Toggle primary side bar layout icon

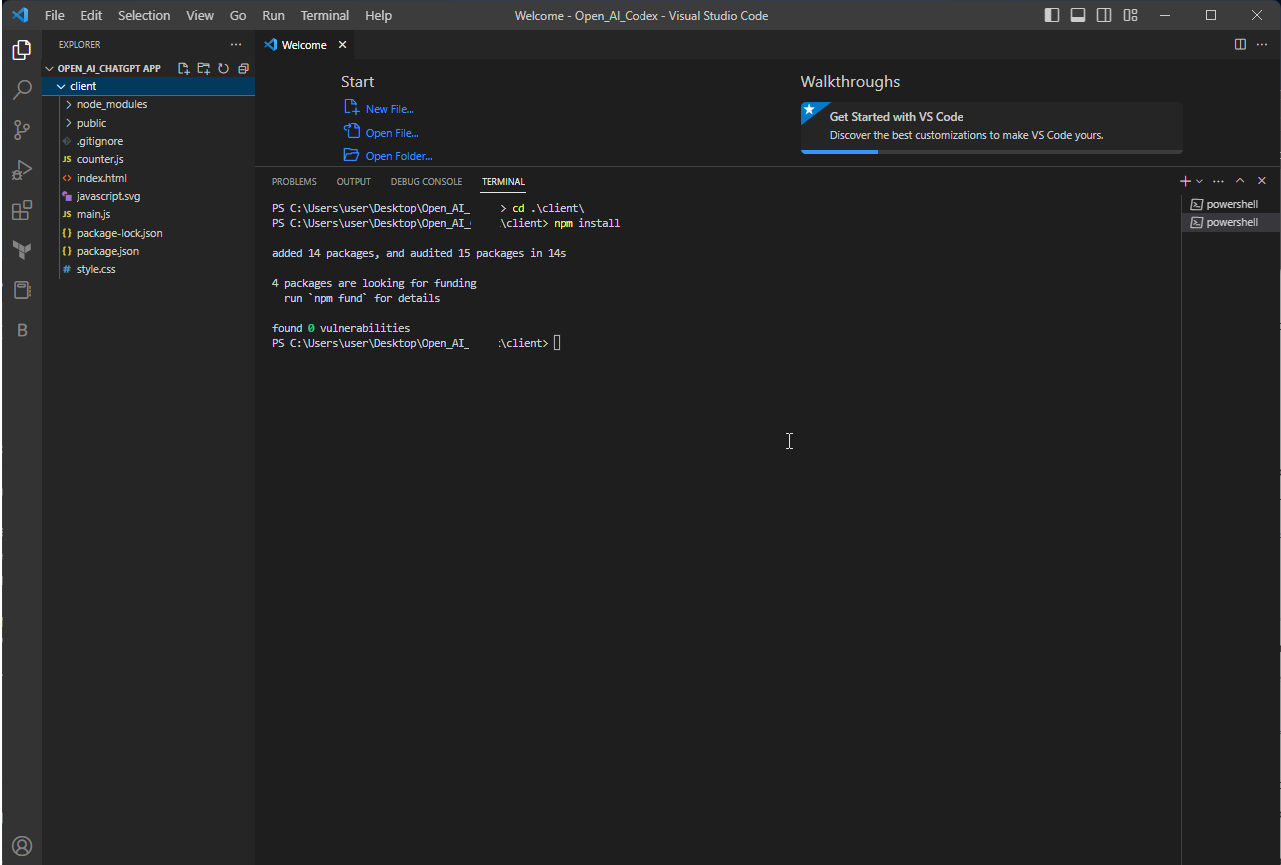tap(1052, 15)
